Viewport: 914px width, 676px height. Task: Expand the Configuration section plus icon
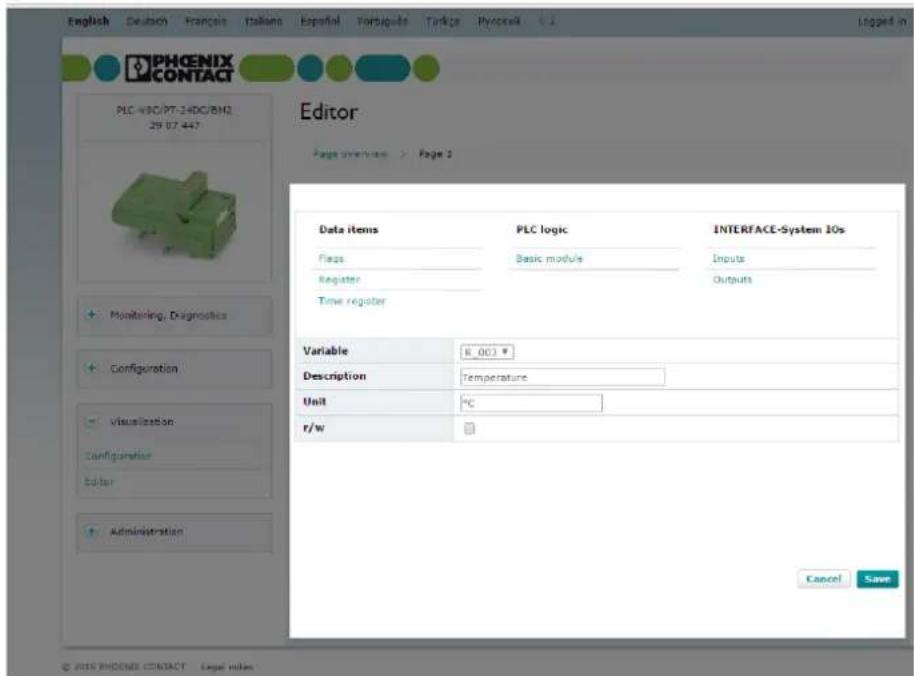click(x=91, y=368)
